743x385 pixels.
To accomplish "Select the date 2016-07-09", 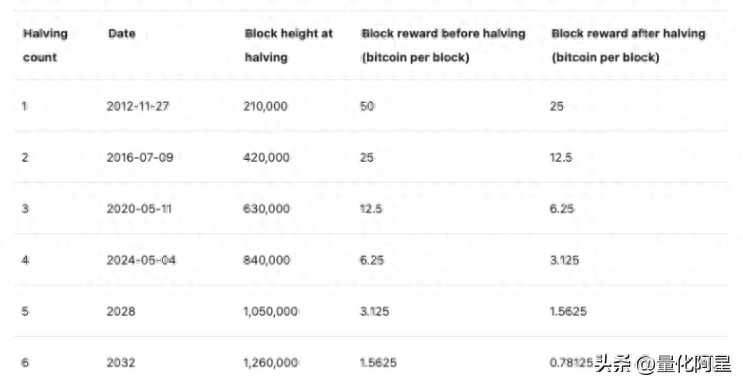I will tap(140, 157).
